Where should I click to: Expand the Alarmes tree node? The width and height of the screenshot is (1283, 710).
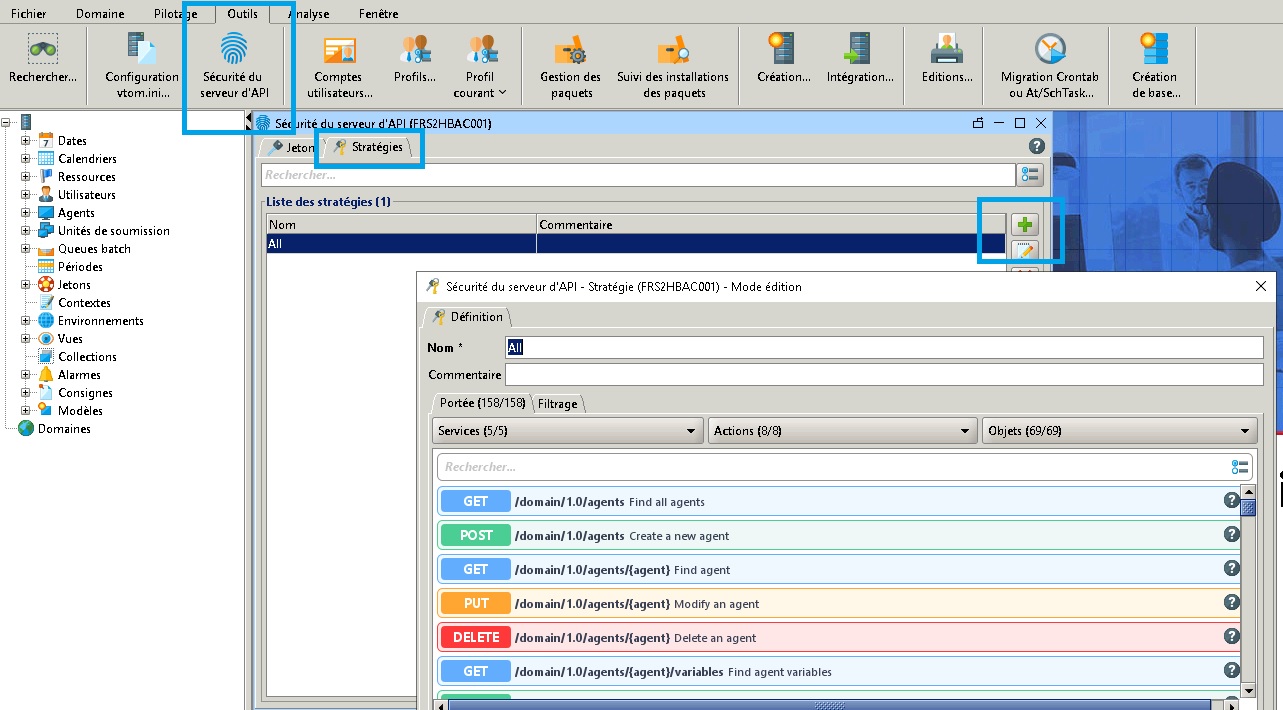click(26, 375)
